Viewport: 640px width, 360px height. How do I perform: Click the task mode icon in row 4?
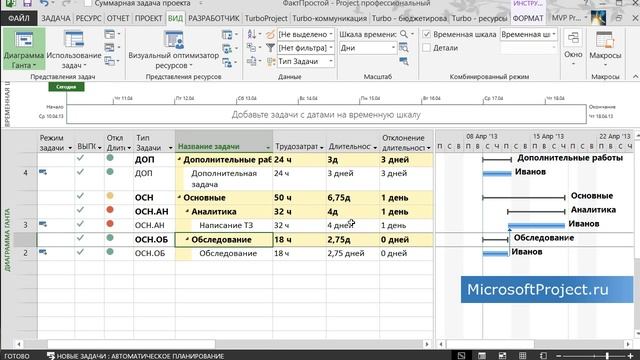(43, 173)
